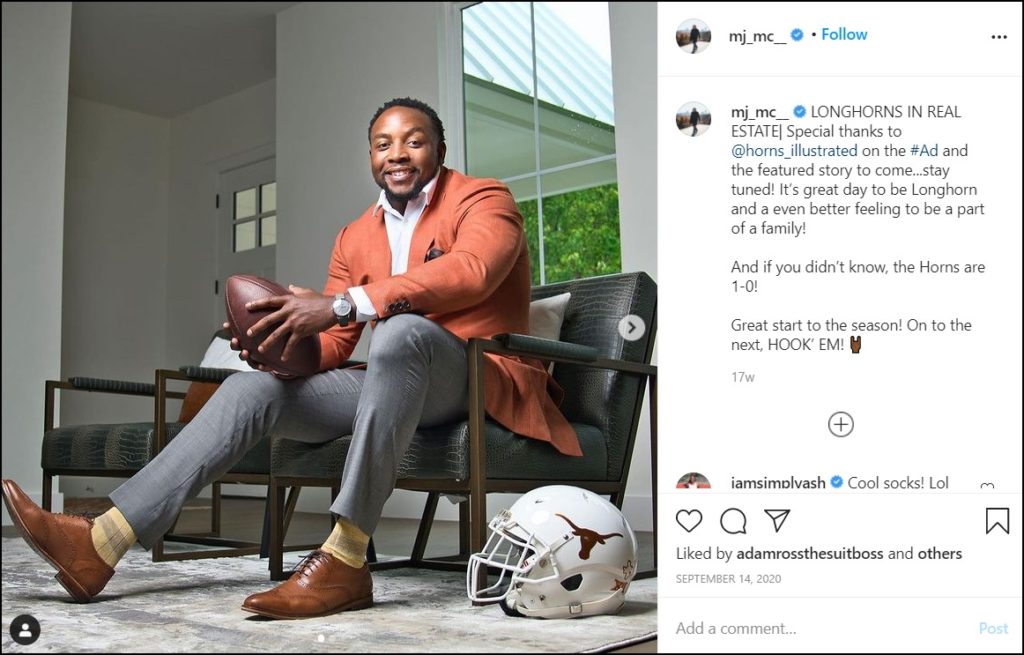Like the post with the heart icon
Viewport: 1024px width, 655px height.
(x=689, y=521)
